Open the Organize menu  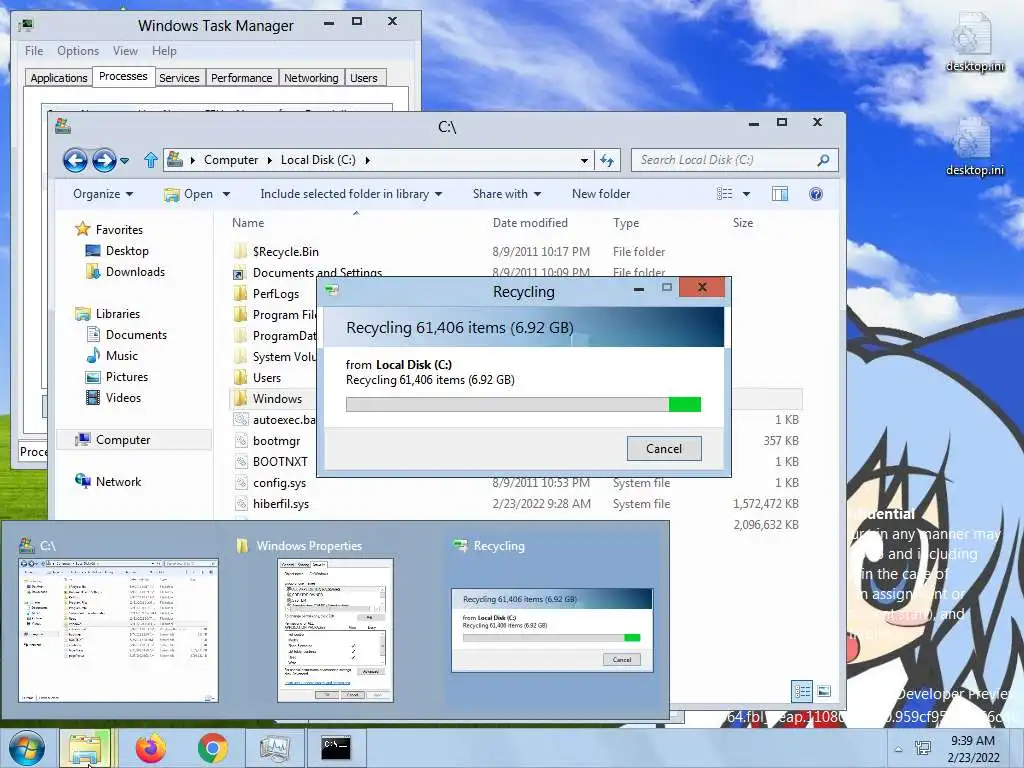[x=103, y=194]
